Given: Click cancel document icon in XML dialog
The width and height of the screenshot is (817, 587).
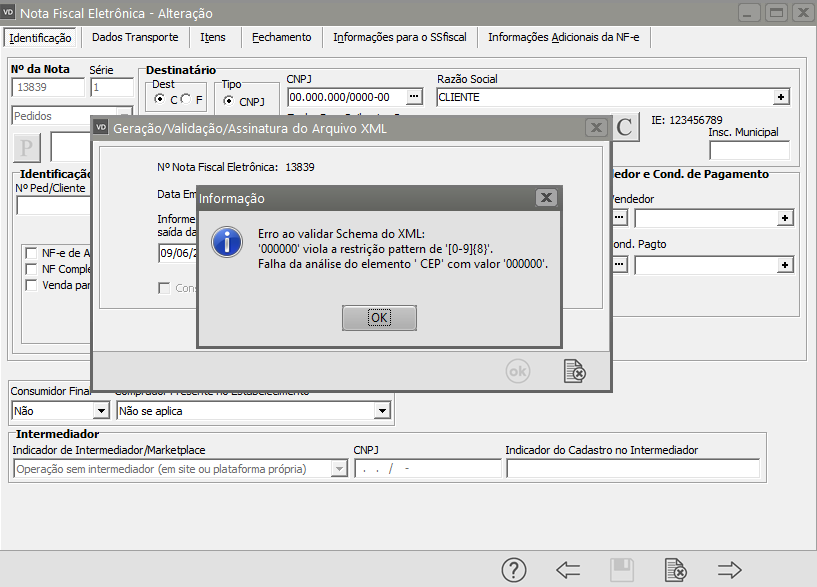Looking at the screenshot, I should [574, 371].
